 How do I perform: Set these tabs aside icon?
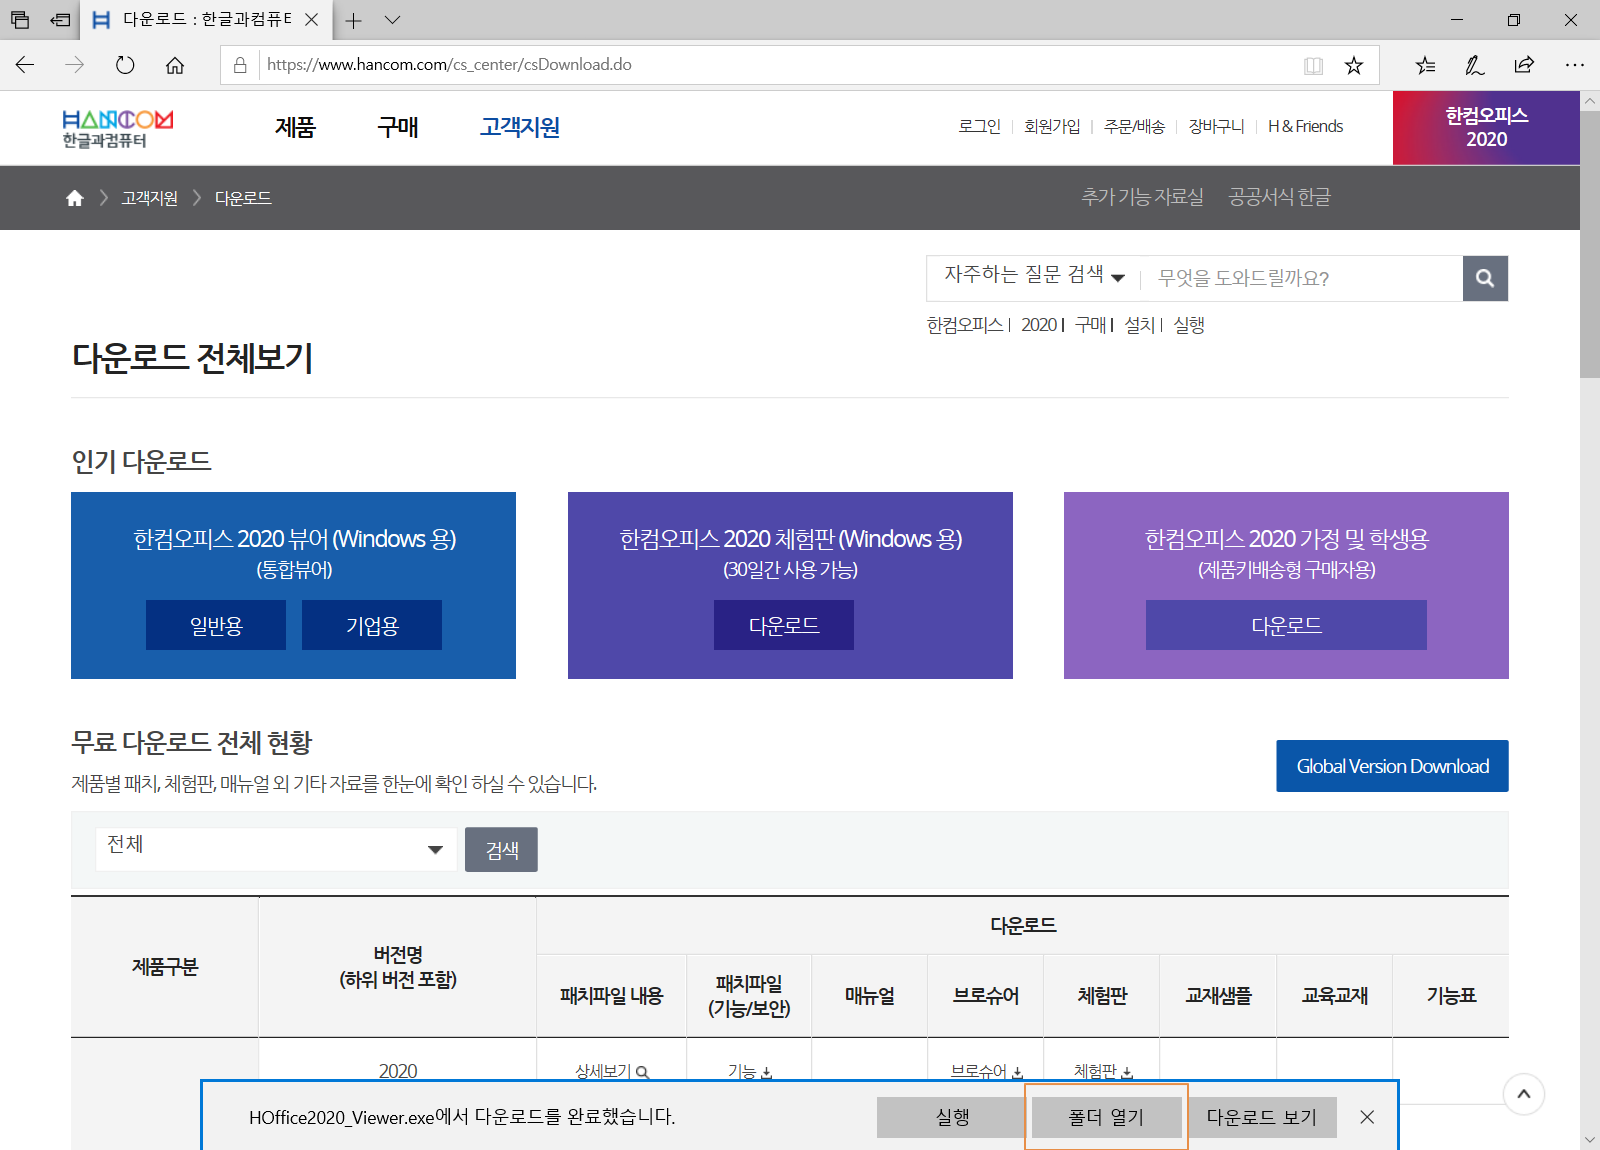point(61,19)
